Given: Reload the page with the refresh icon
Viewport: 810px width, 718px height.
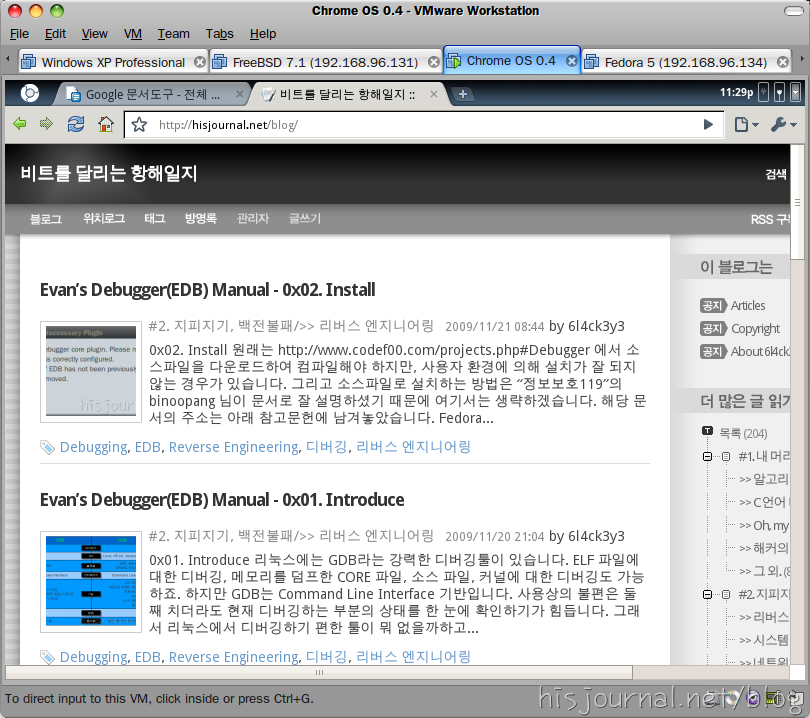Looking at the screenshot, I should 76,124.
